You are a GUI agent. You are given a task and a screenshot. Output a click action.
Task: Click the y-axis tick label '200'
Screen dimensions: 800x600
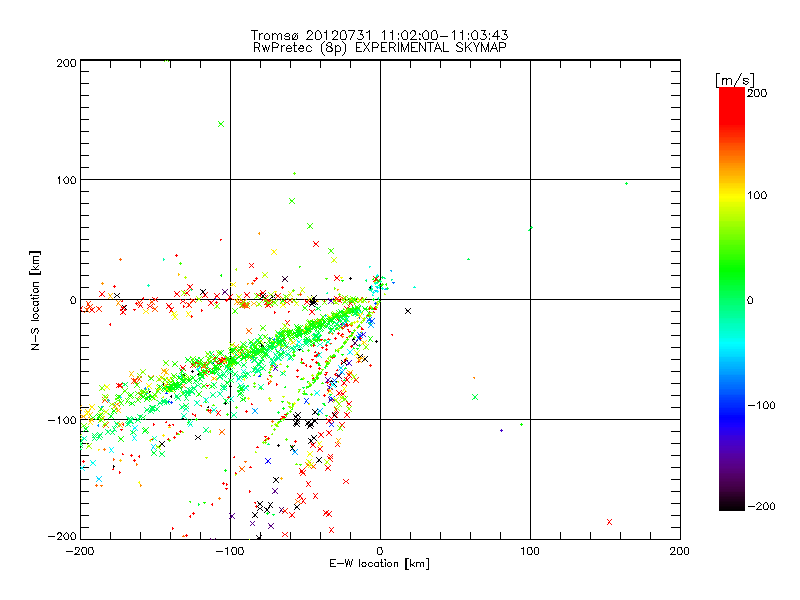[66, 63]
